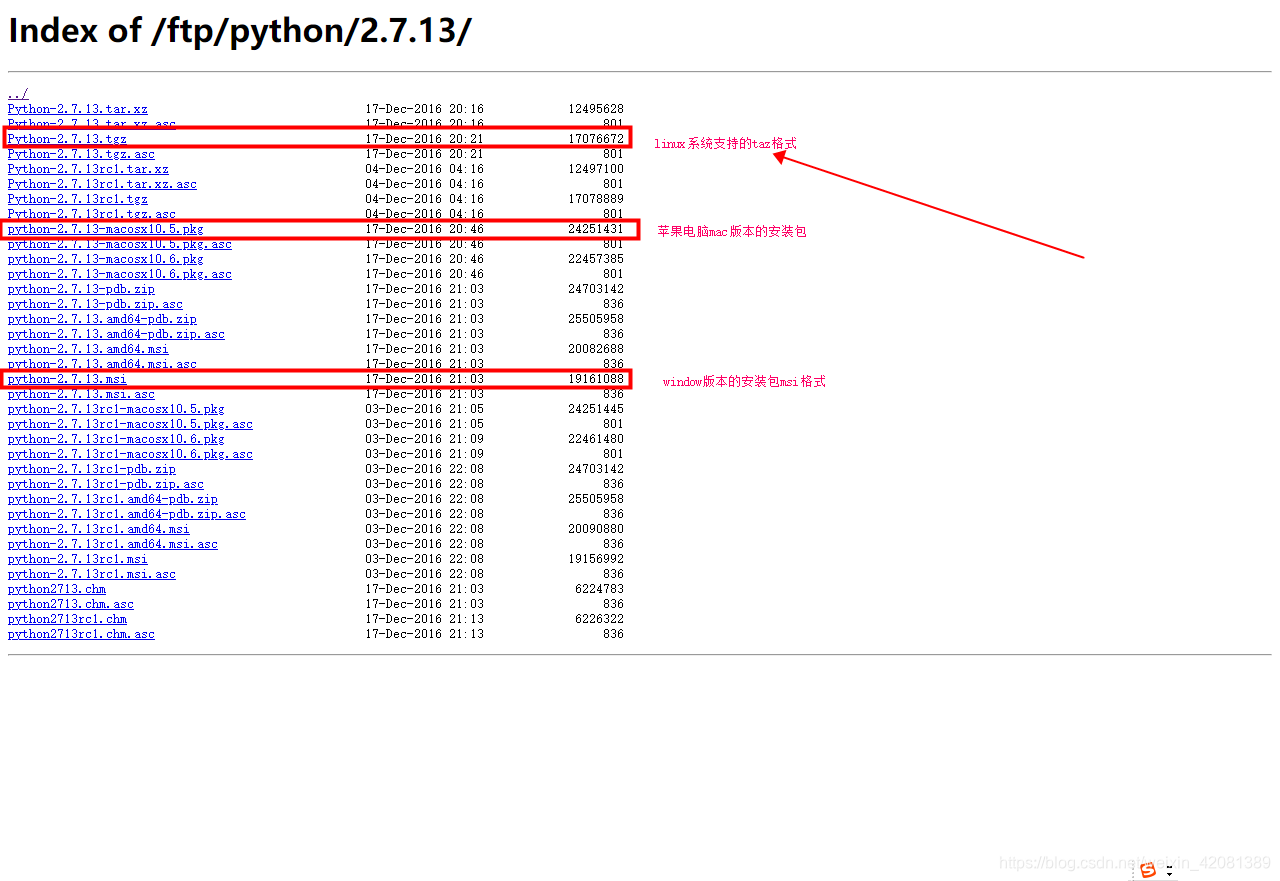Download python-2.7.13rc1-pdb.zip
This screenshot has width=1280, height=881.
pyautogui.click(x=92, y=469)
